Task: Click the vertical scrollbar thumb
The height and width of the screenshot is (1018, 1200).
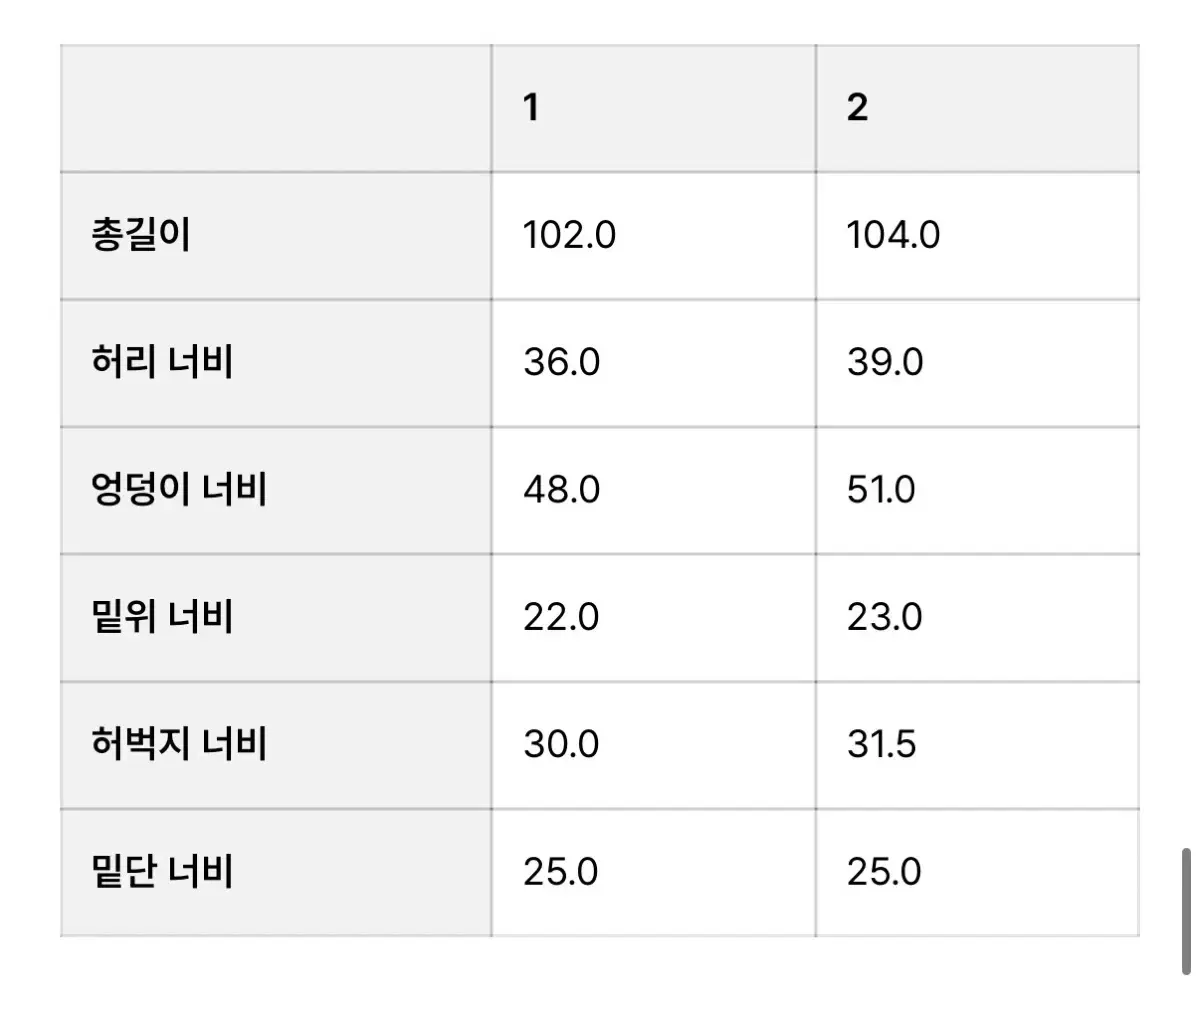Action: coord(1186,911)
